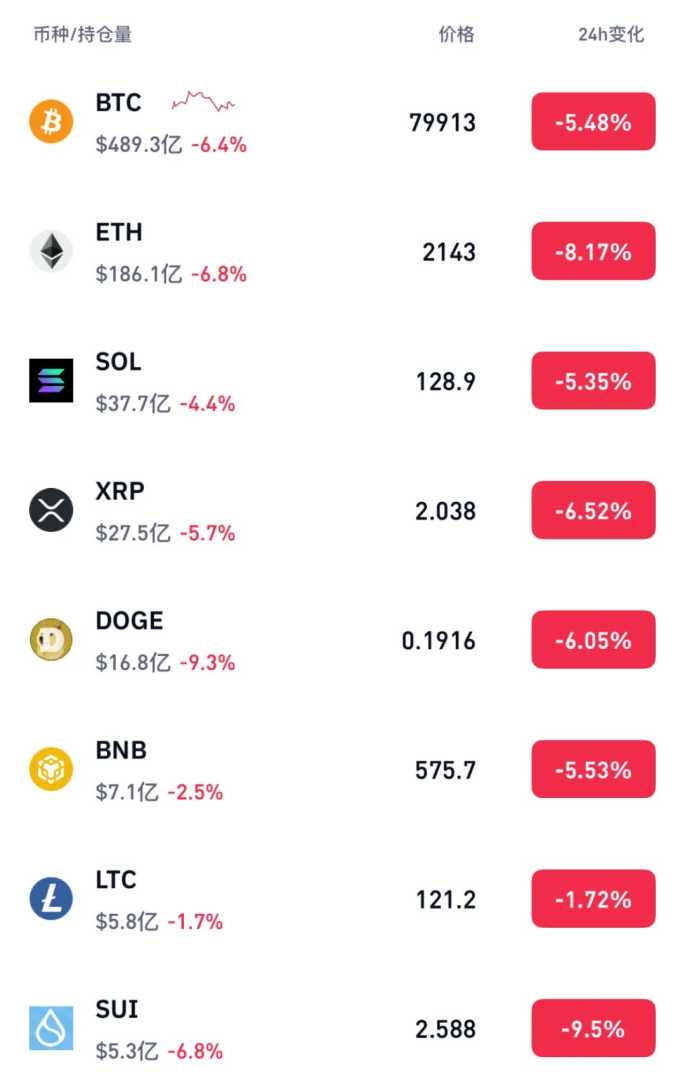Open DOGE price 0.1916
The height and width of the screenshot is (1080, 685).
(439, 641)
